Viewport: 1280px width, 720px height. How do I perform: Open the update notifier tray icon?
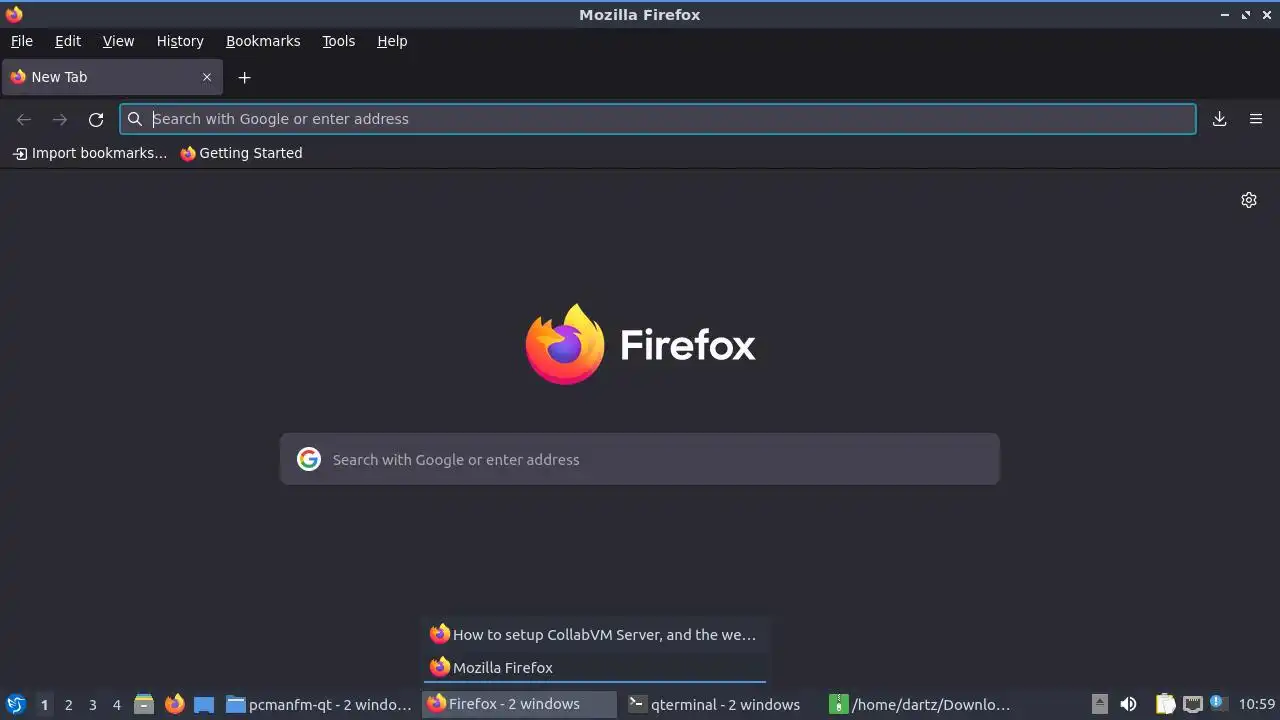point(1217,704)
